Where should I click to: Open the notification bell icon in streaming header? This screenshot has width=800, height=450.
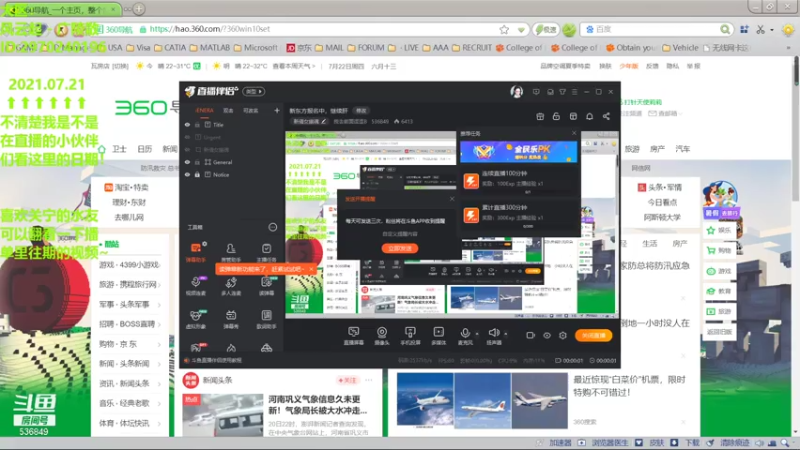click(589, 116)
